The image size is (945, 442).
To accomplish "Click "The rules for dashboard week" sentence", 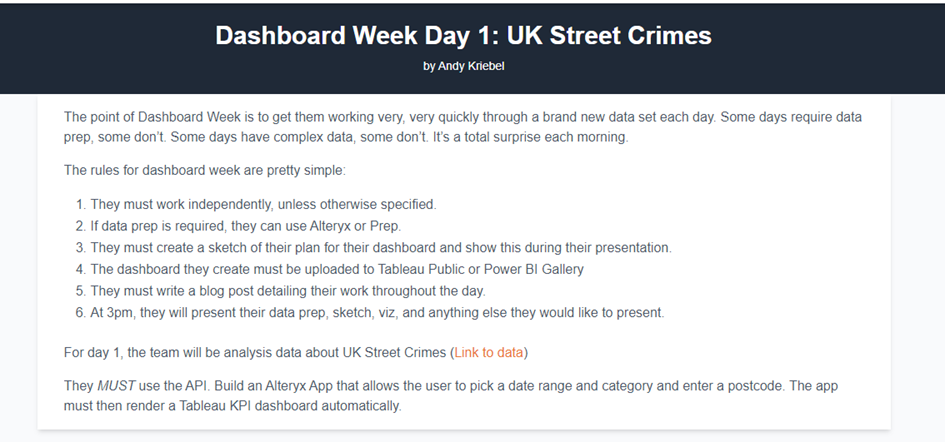I will (205, 171).
